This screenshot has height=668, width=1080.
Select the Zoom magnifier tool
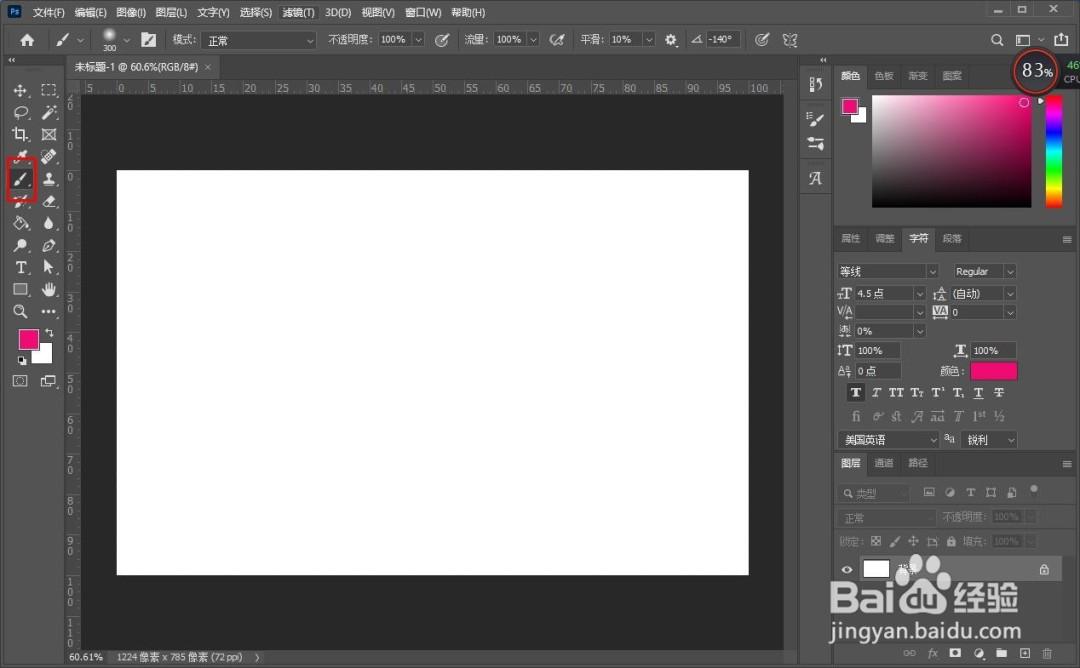[21, 311]
